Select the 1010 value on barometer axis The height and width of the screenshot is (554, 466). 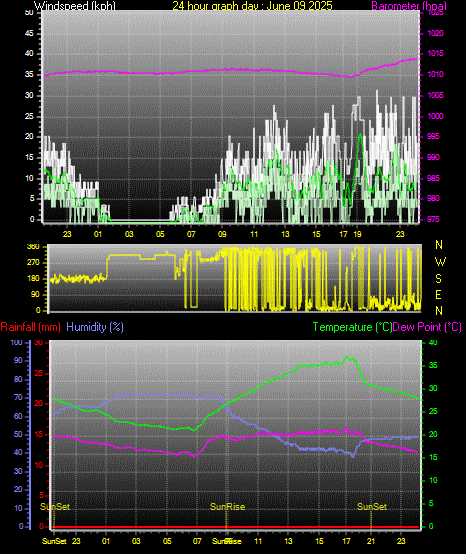[x=435, y=75]
